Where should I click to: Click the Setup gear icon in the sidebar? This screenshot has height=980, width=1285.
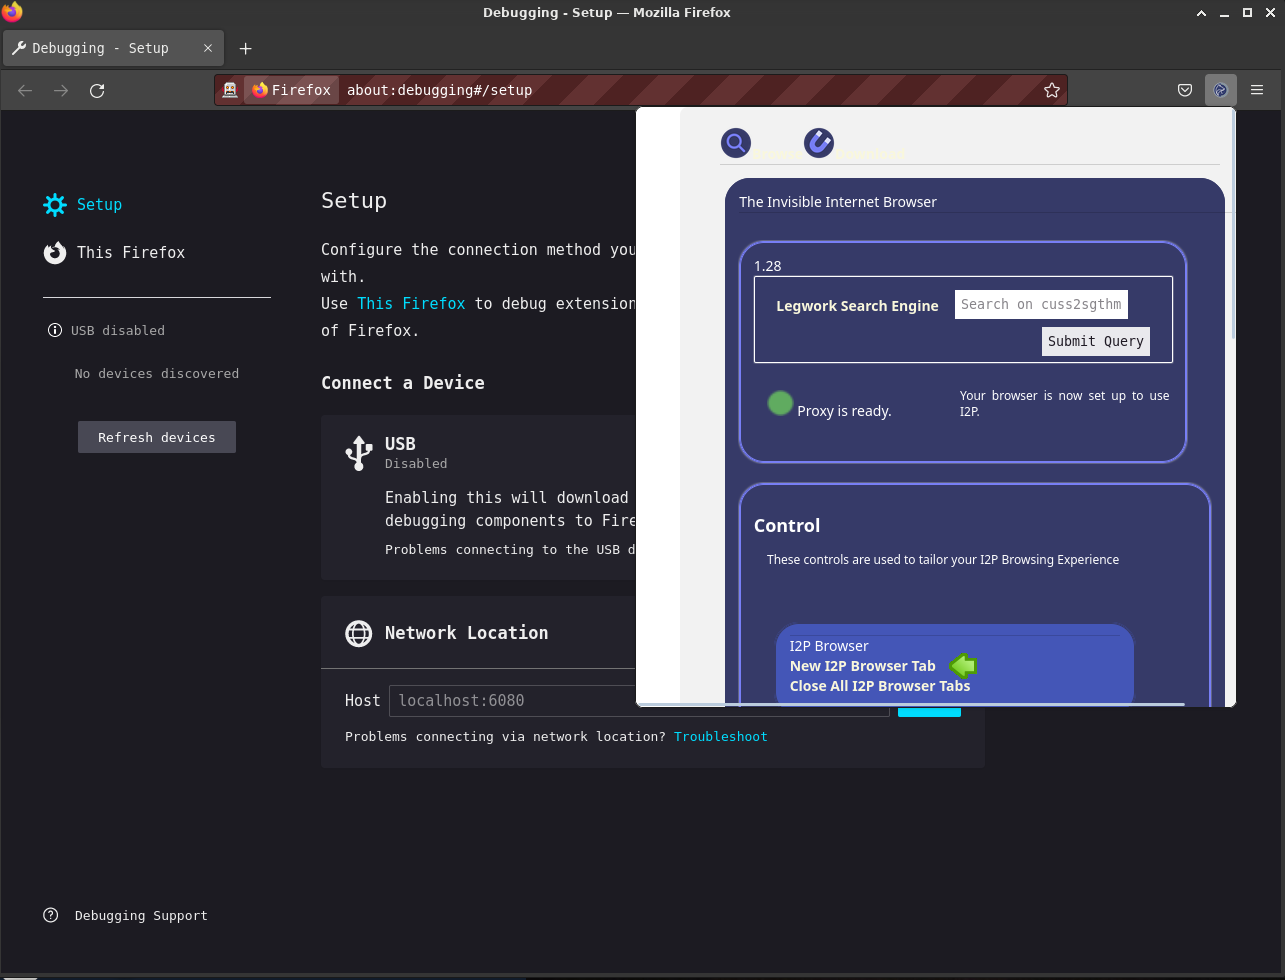55,204
